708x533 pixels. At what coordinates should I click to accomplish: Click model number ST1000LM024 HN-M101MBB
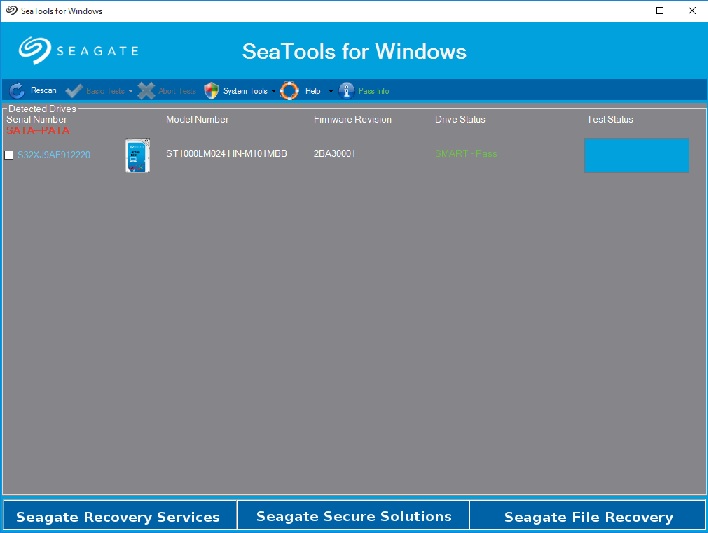(x=227, y=154)
